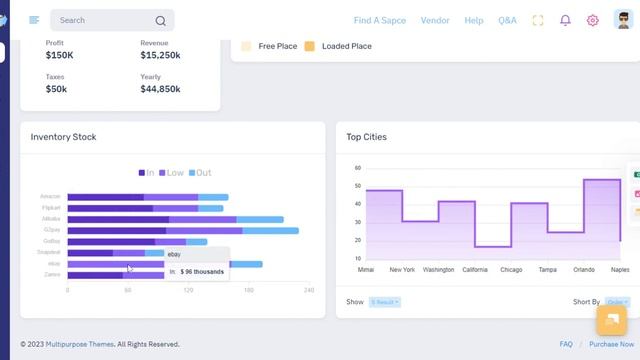Click the search magnifier icon

tap(160, 20)
